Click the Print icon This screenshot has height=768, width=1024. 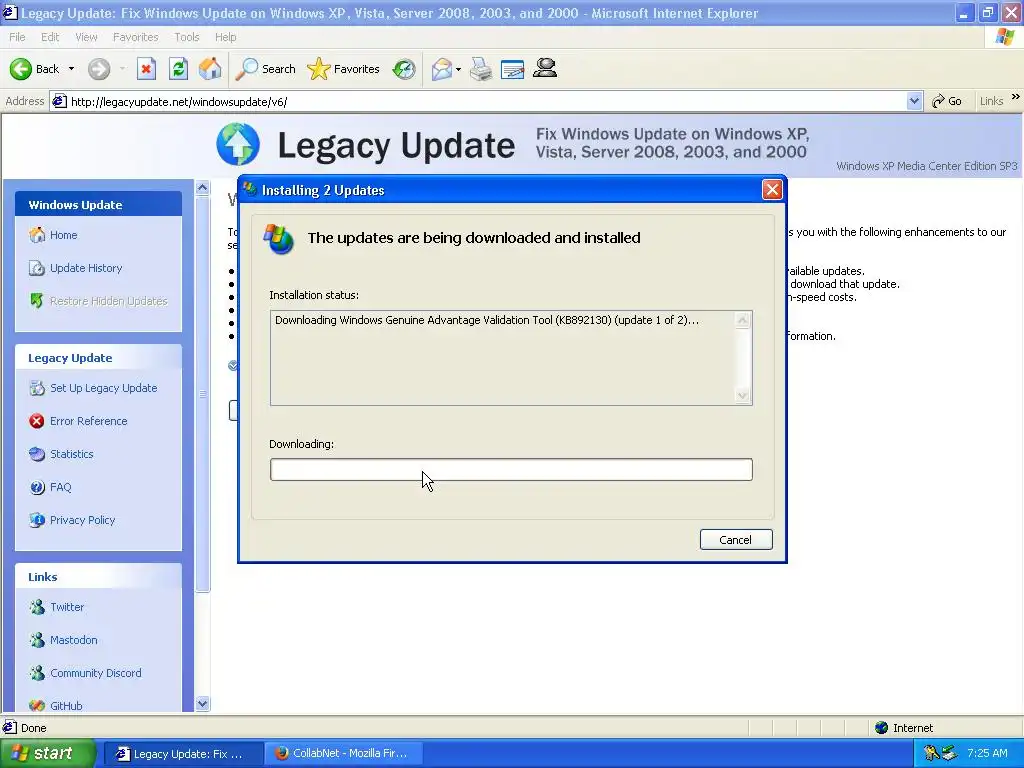point(481,69)
